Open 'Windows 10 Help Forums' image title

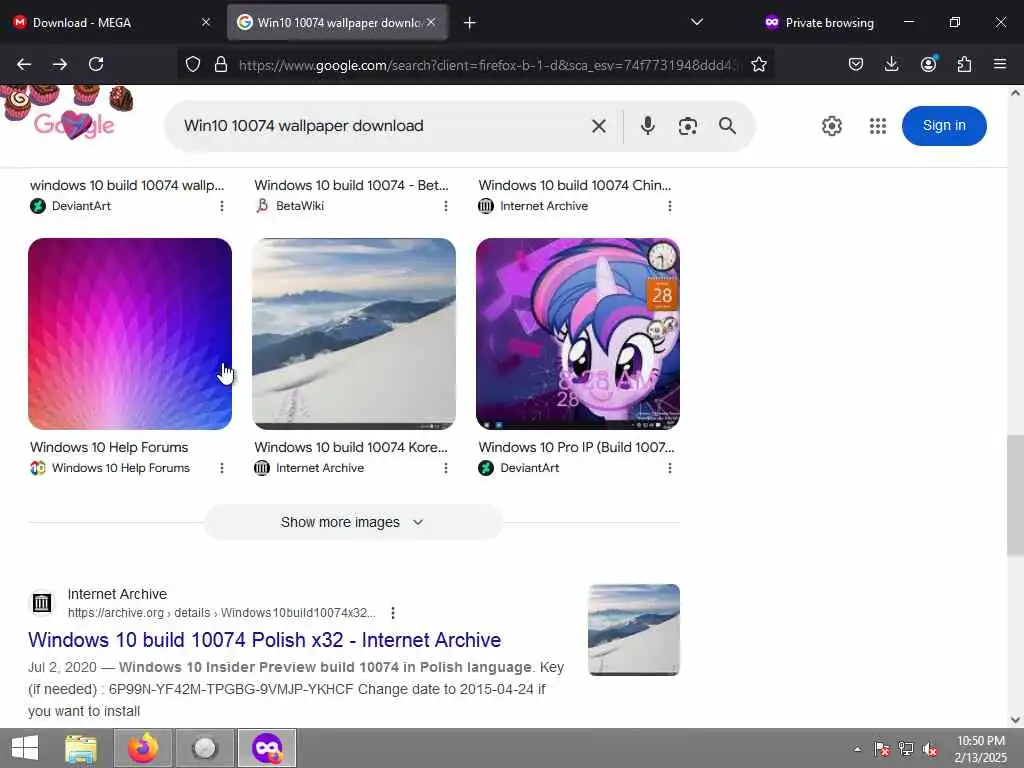109,447
